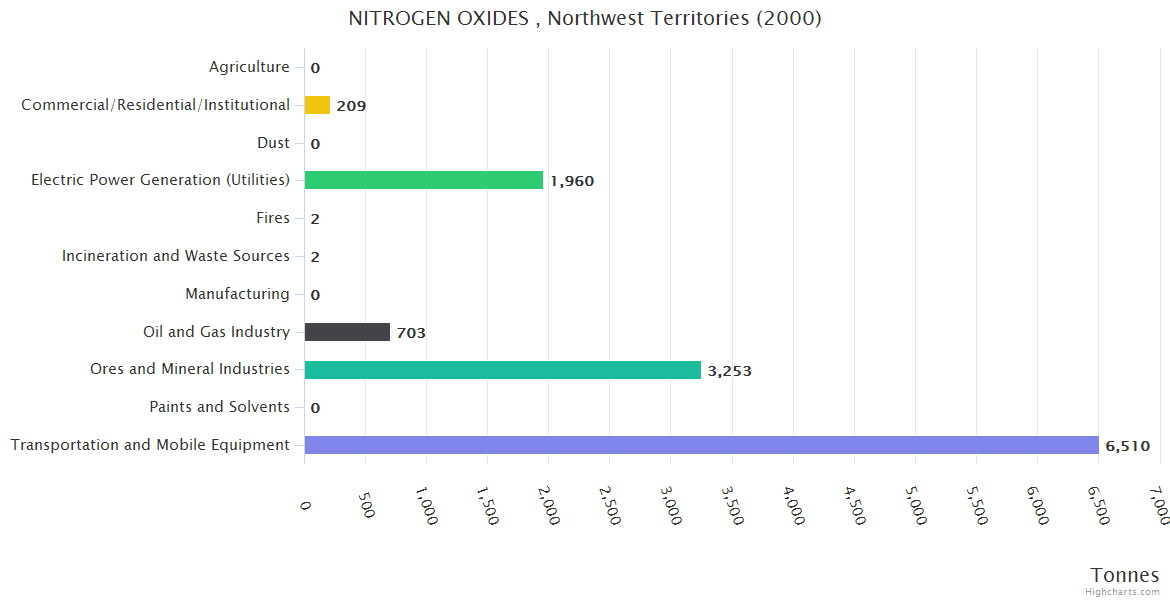This screenshot has width=1170, height=600.
Task: Click the Fires category label
Action: tap(273, 218)
